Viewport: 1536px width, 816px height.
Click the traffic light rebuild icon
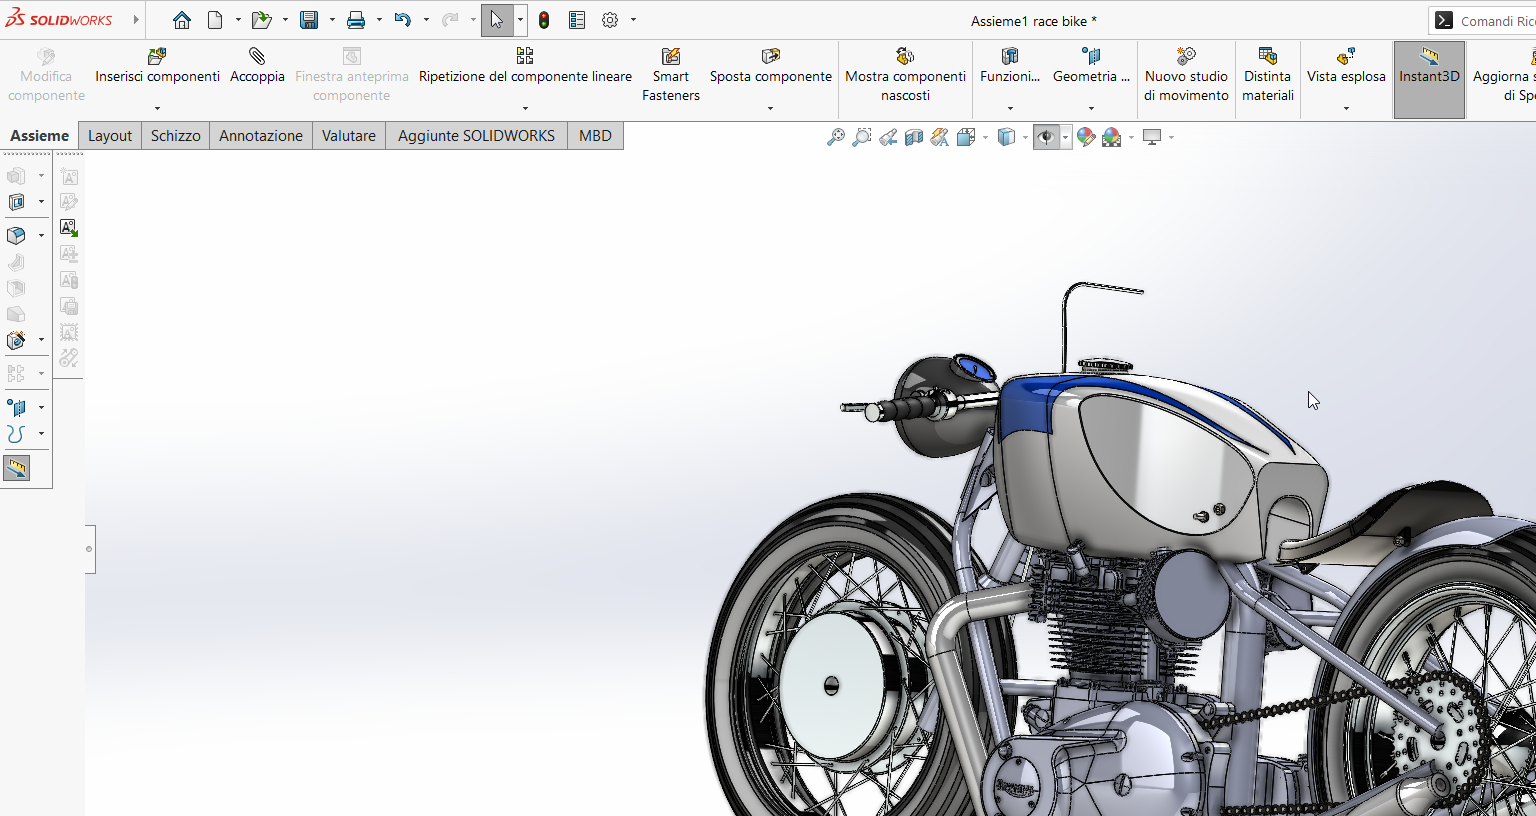(x=544, y=20)
